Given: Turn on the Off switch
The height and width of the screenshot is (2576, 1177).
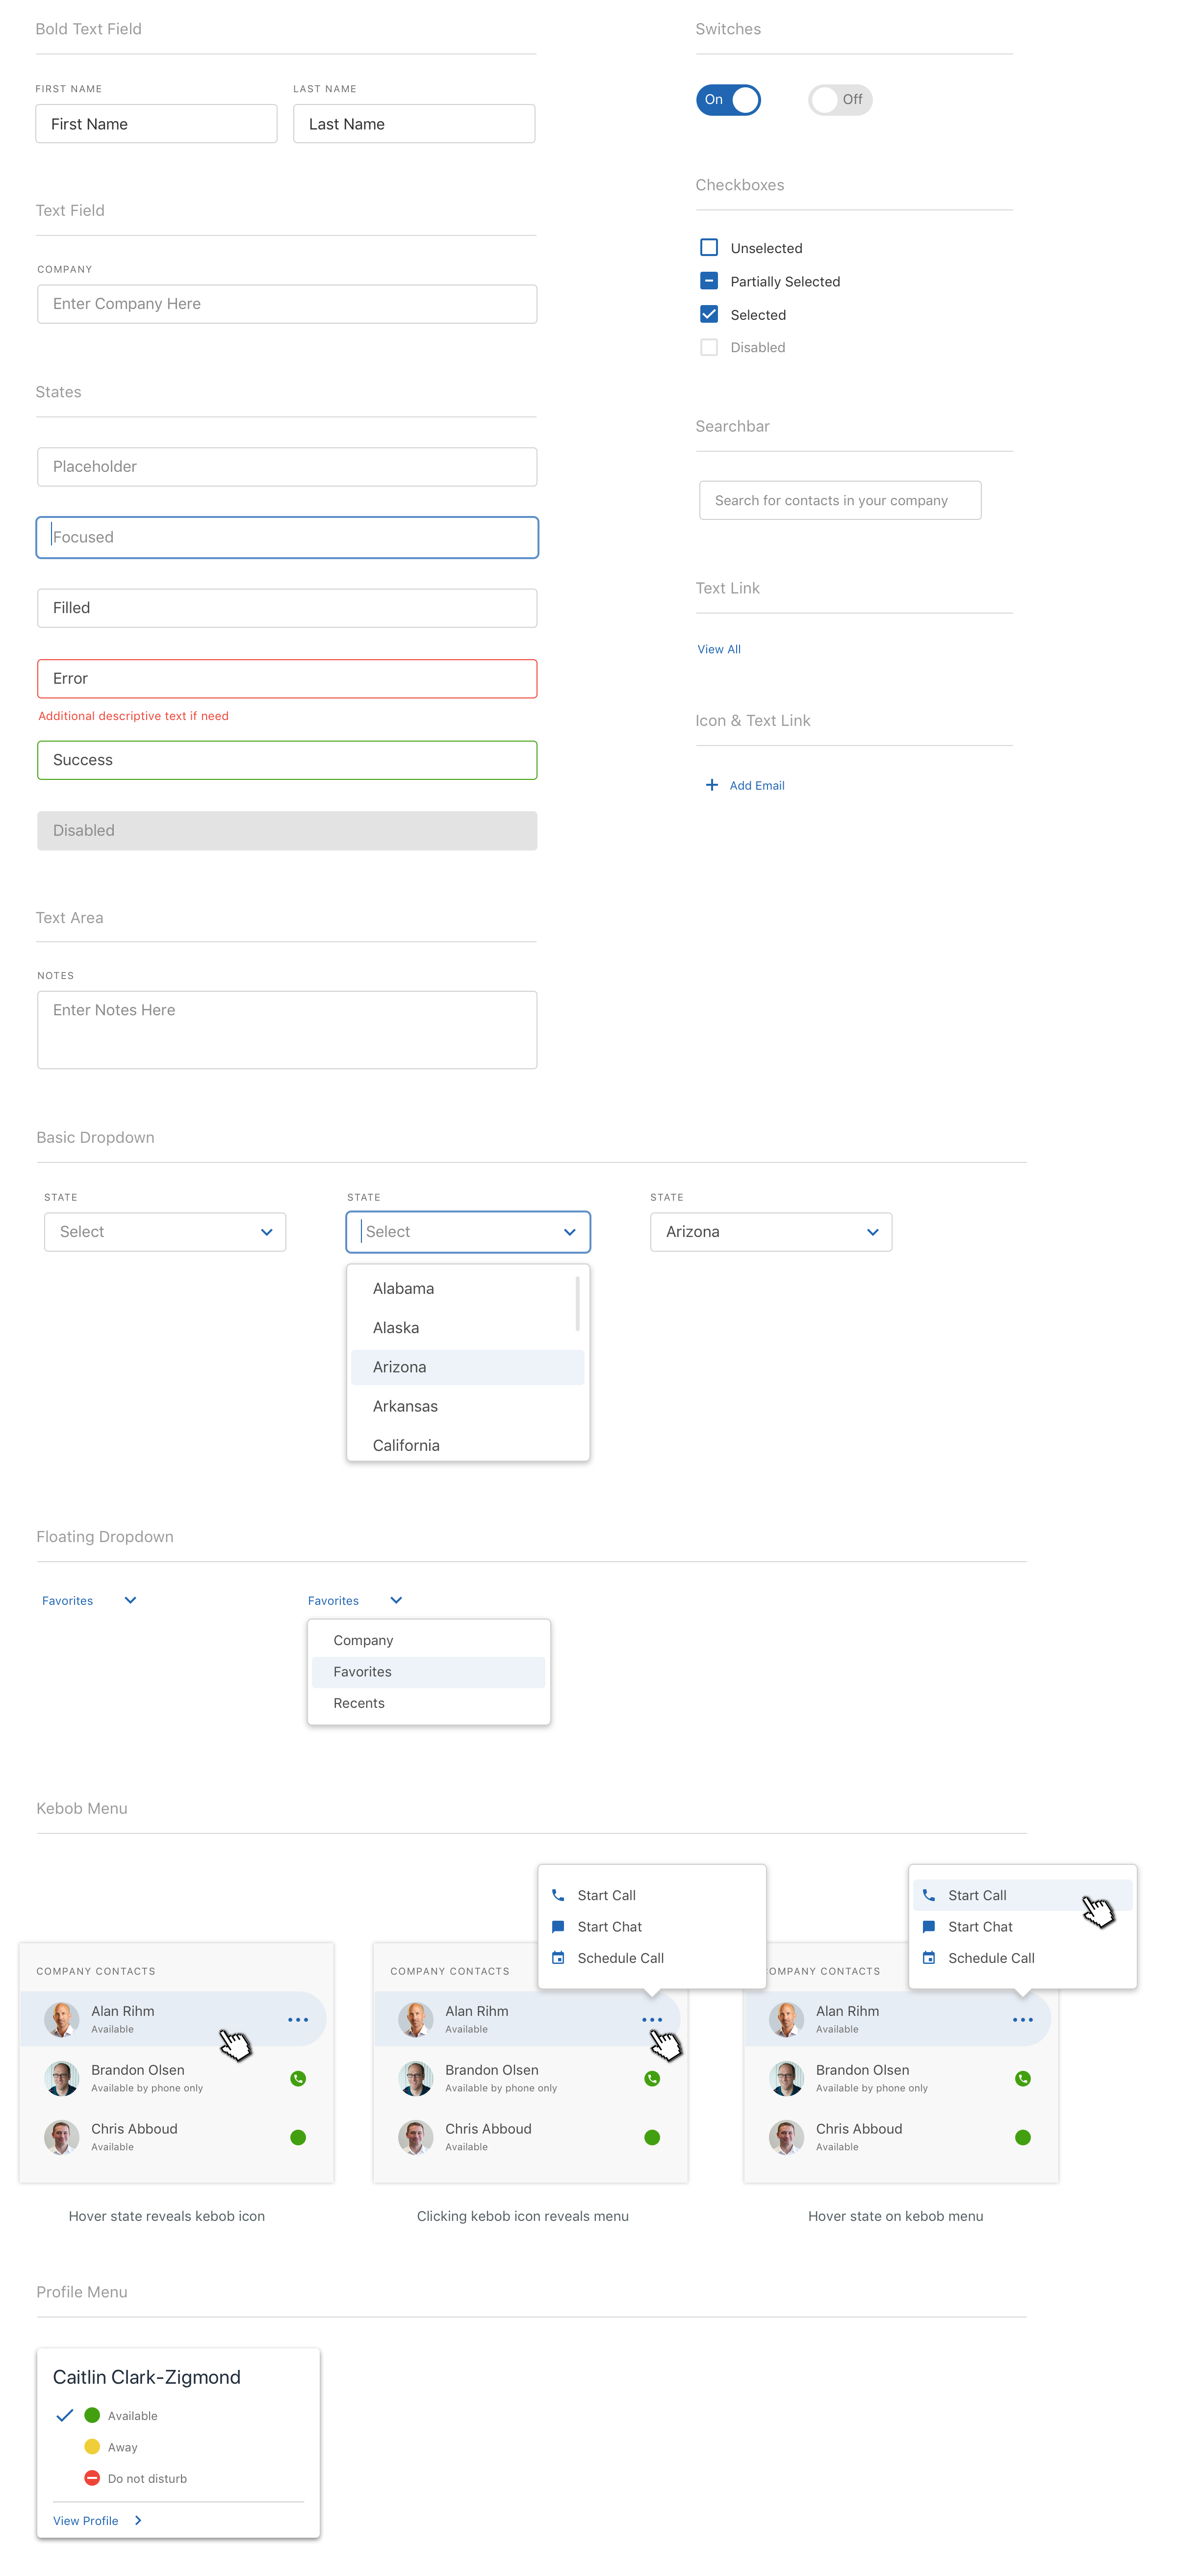Looking at the screenshot, I should pos(840,100).
